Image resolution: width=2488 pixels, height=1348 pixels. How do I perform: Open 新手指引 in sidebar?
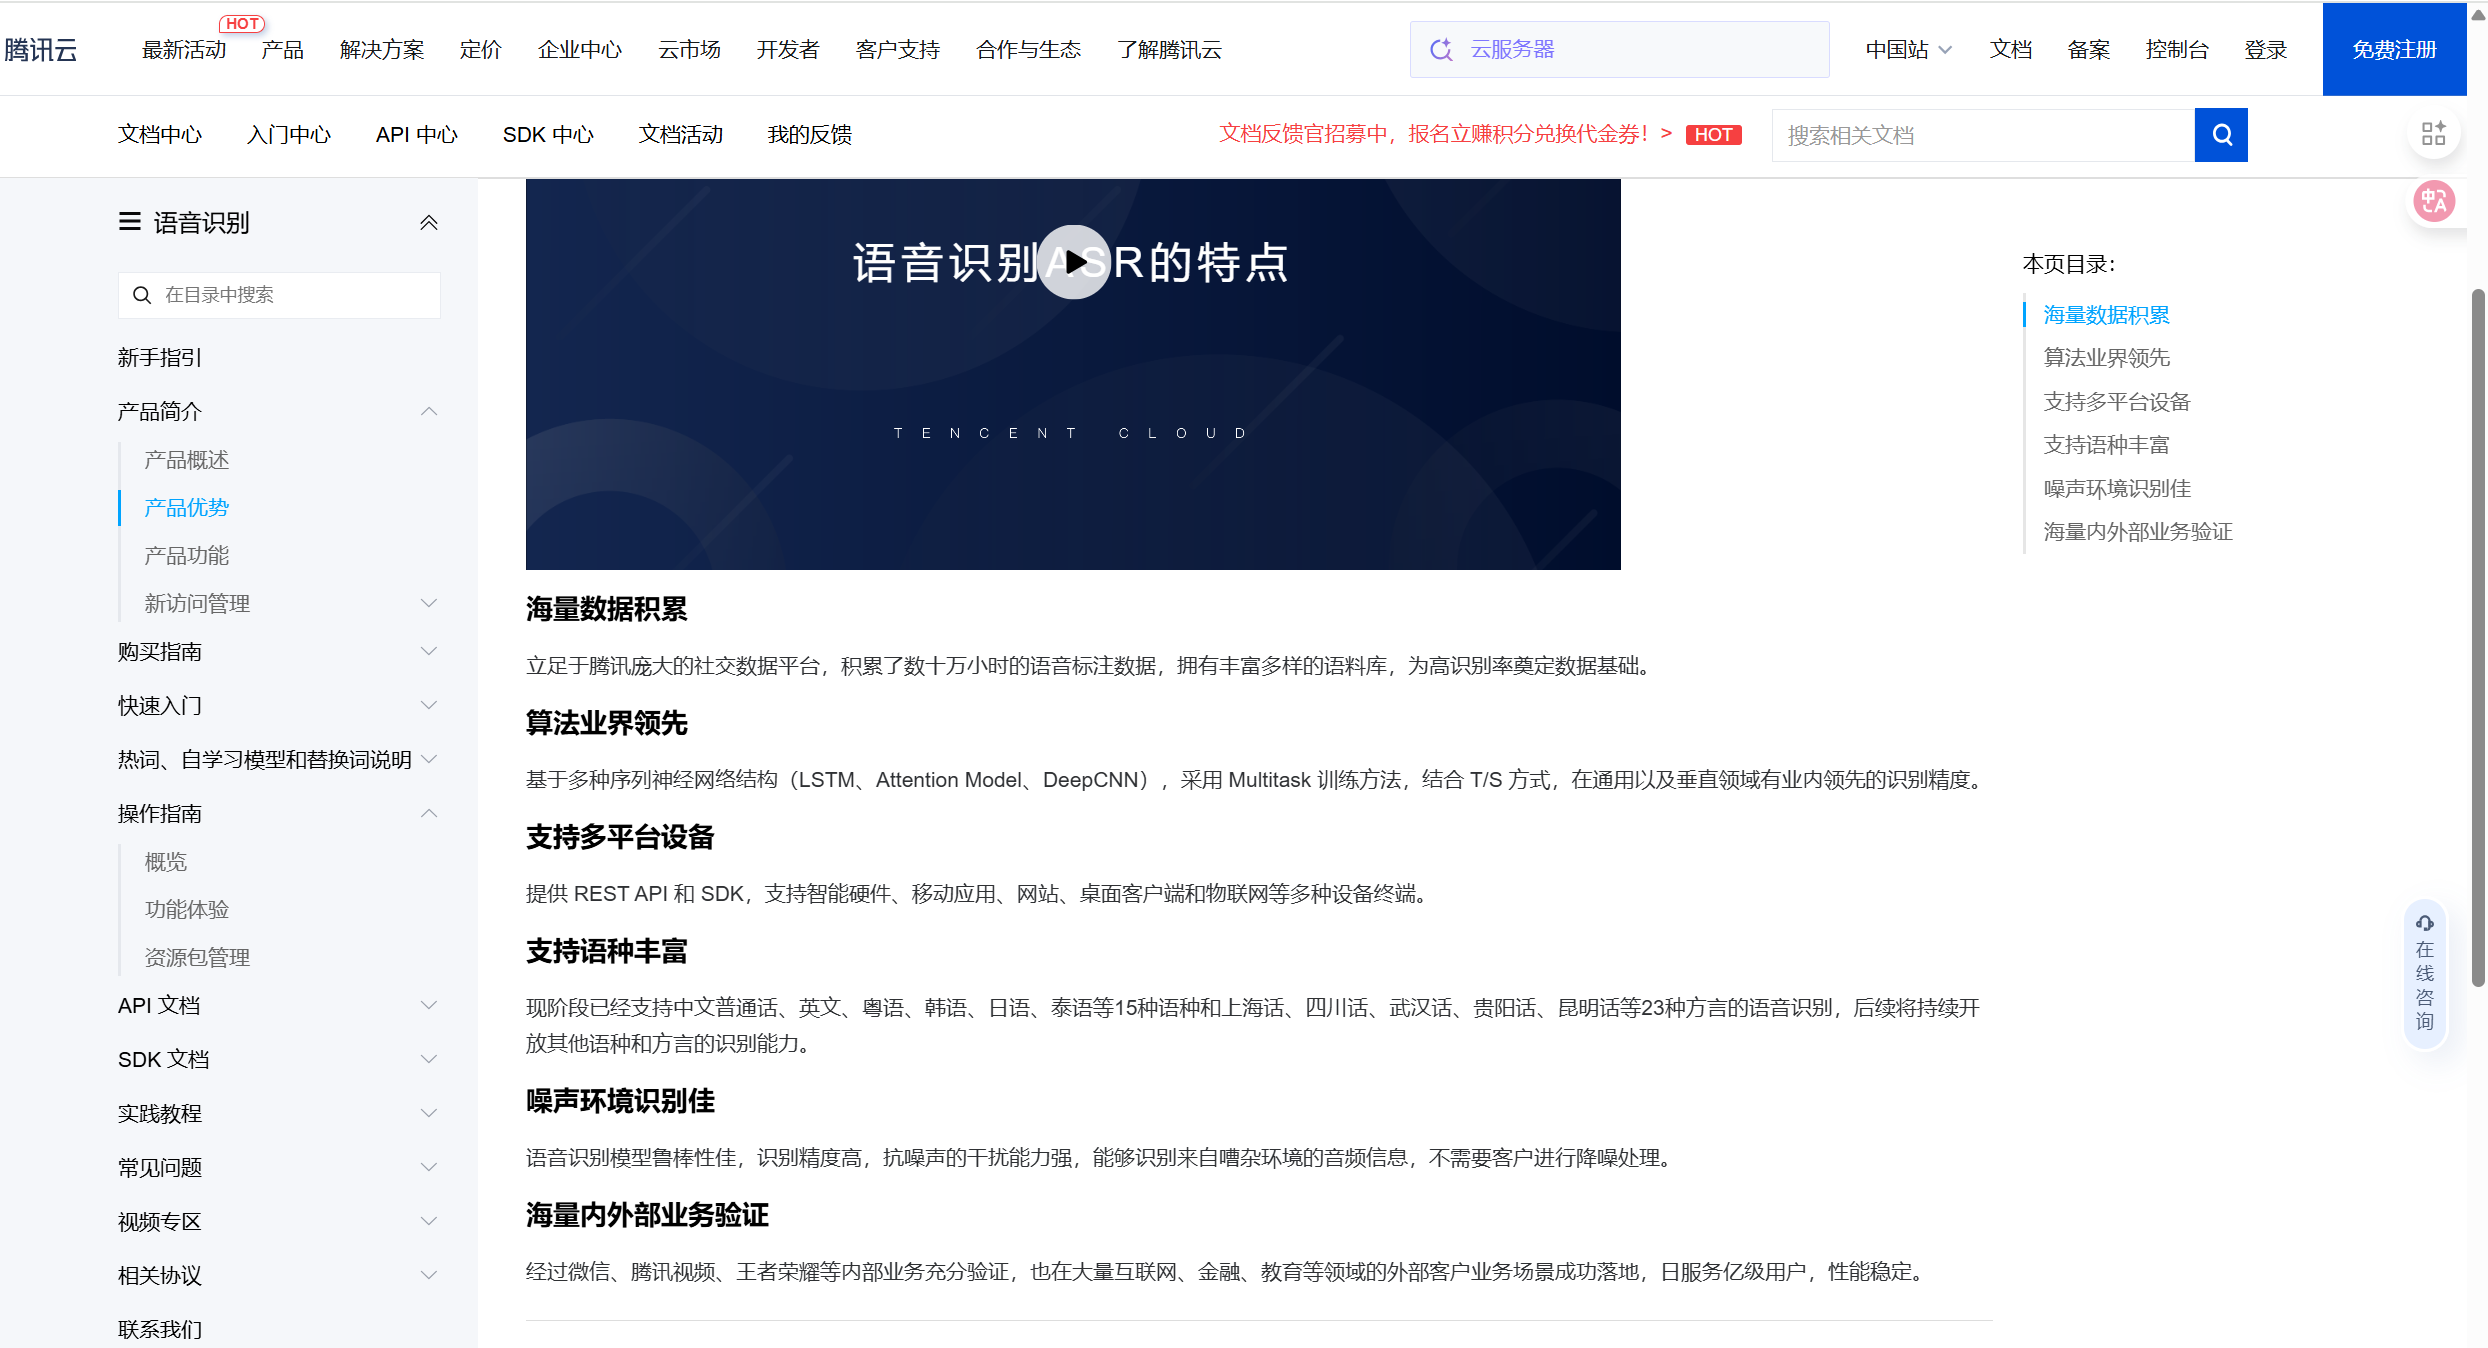(x=160, y=357)
